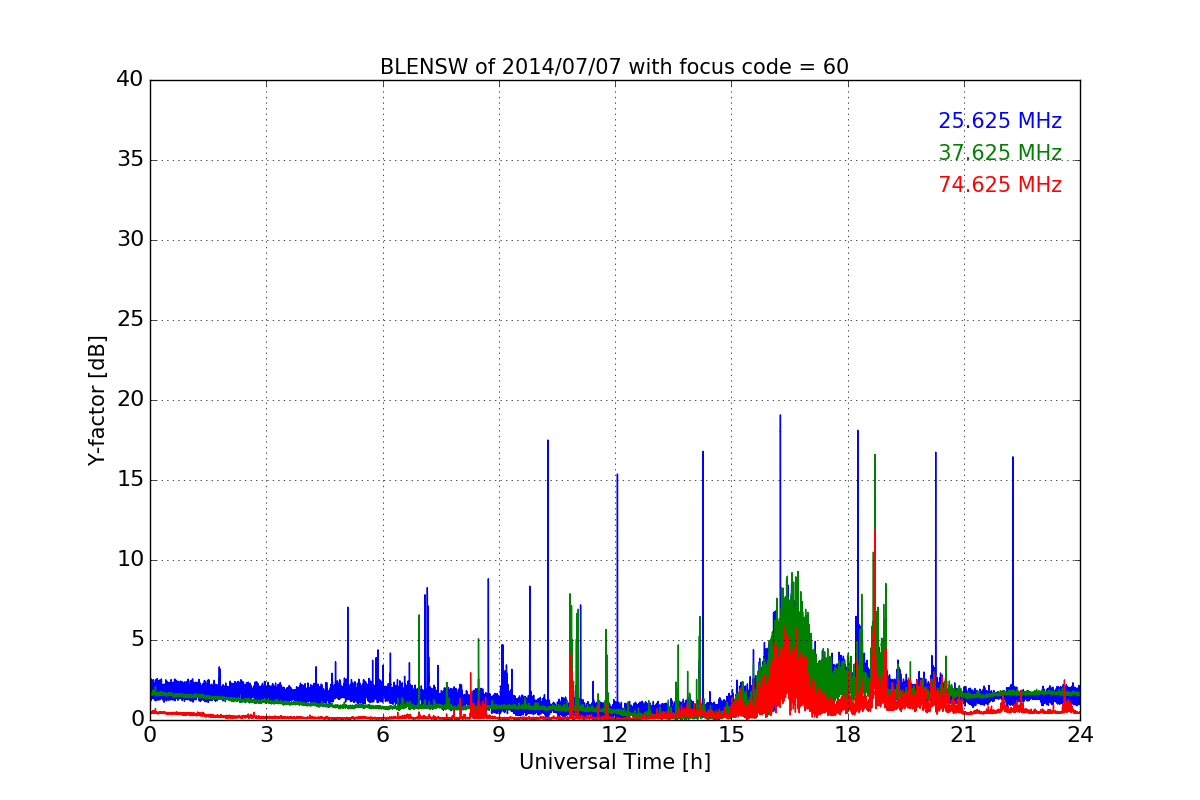Click the tallest blue spike near 16 h

point(780,416)
